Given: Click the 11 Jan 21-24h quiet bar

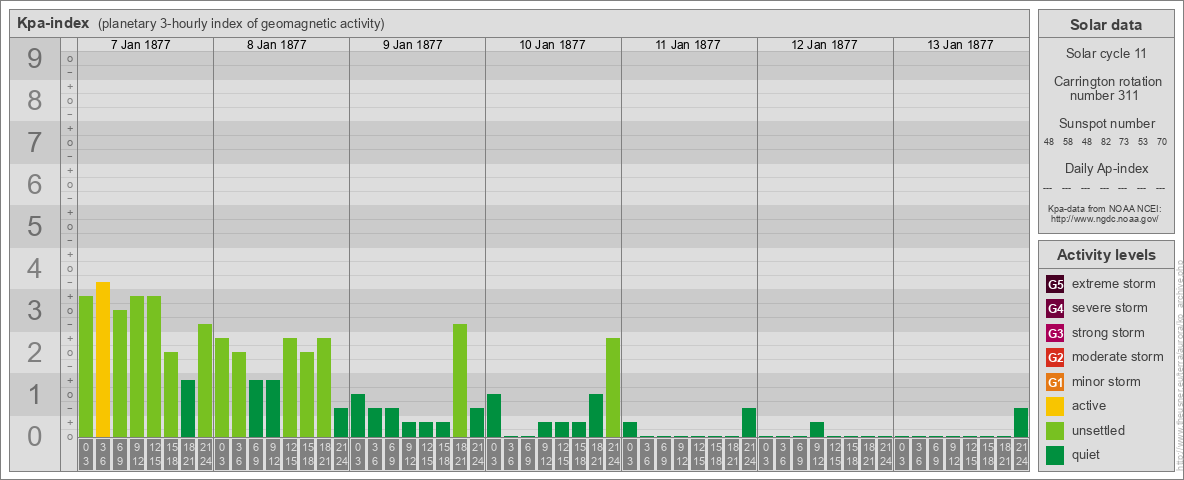Looking at the screenshot, I should (x=749, y=423).
